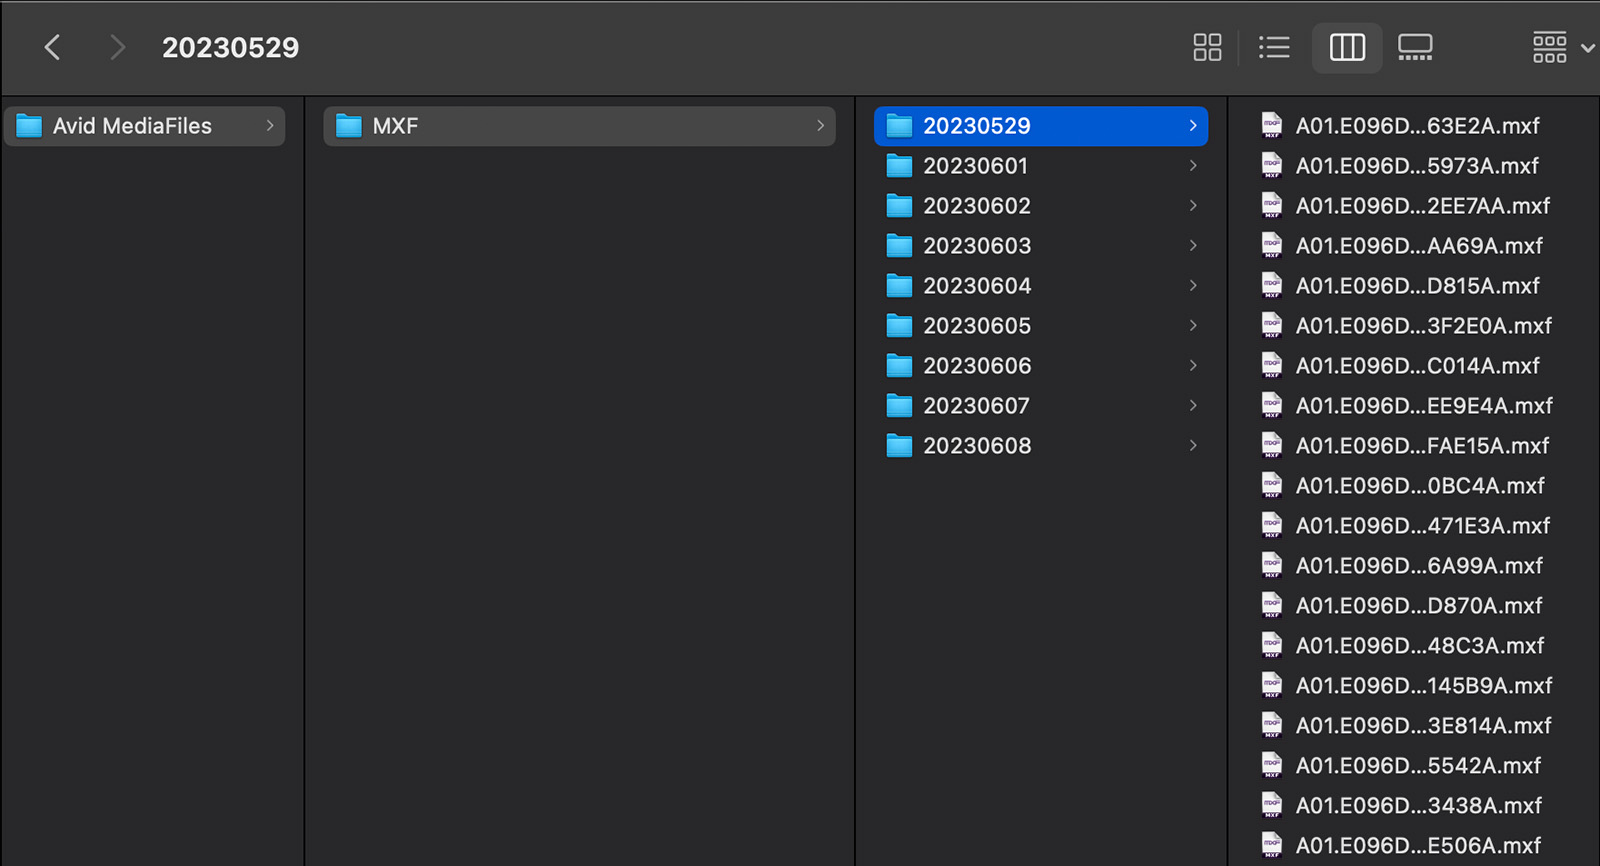Viewport: 1600px width, 866px height.
Task: Select file A01.E096D...C014A.mxf
Action: coord(1417,366)
